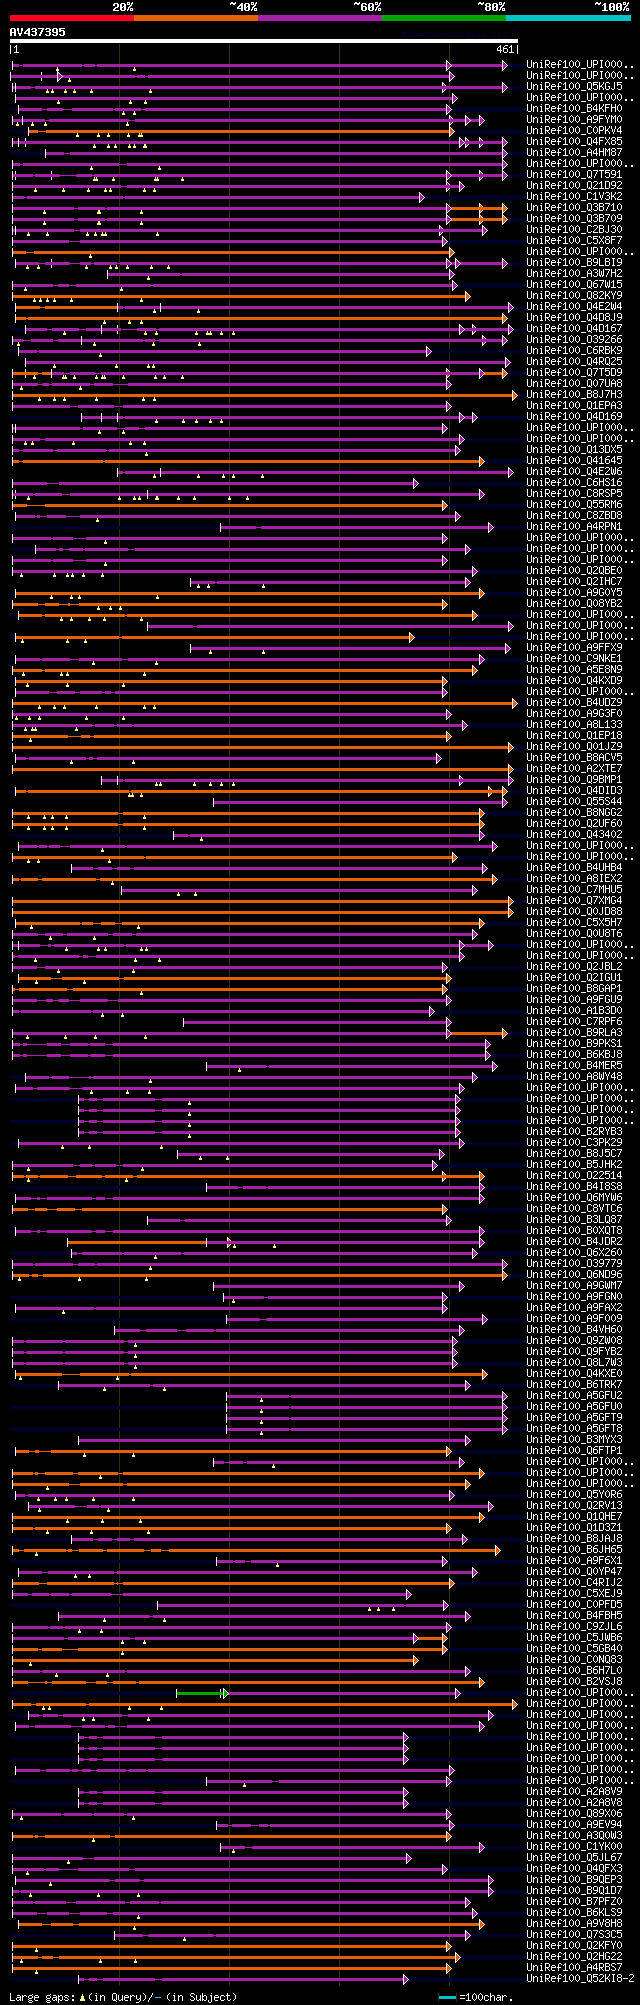Select hit label UniRef100_Q7T5D9
The height and width of the screenshot is (2005, 640).
(x=576, y=372)
